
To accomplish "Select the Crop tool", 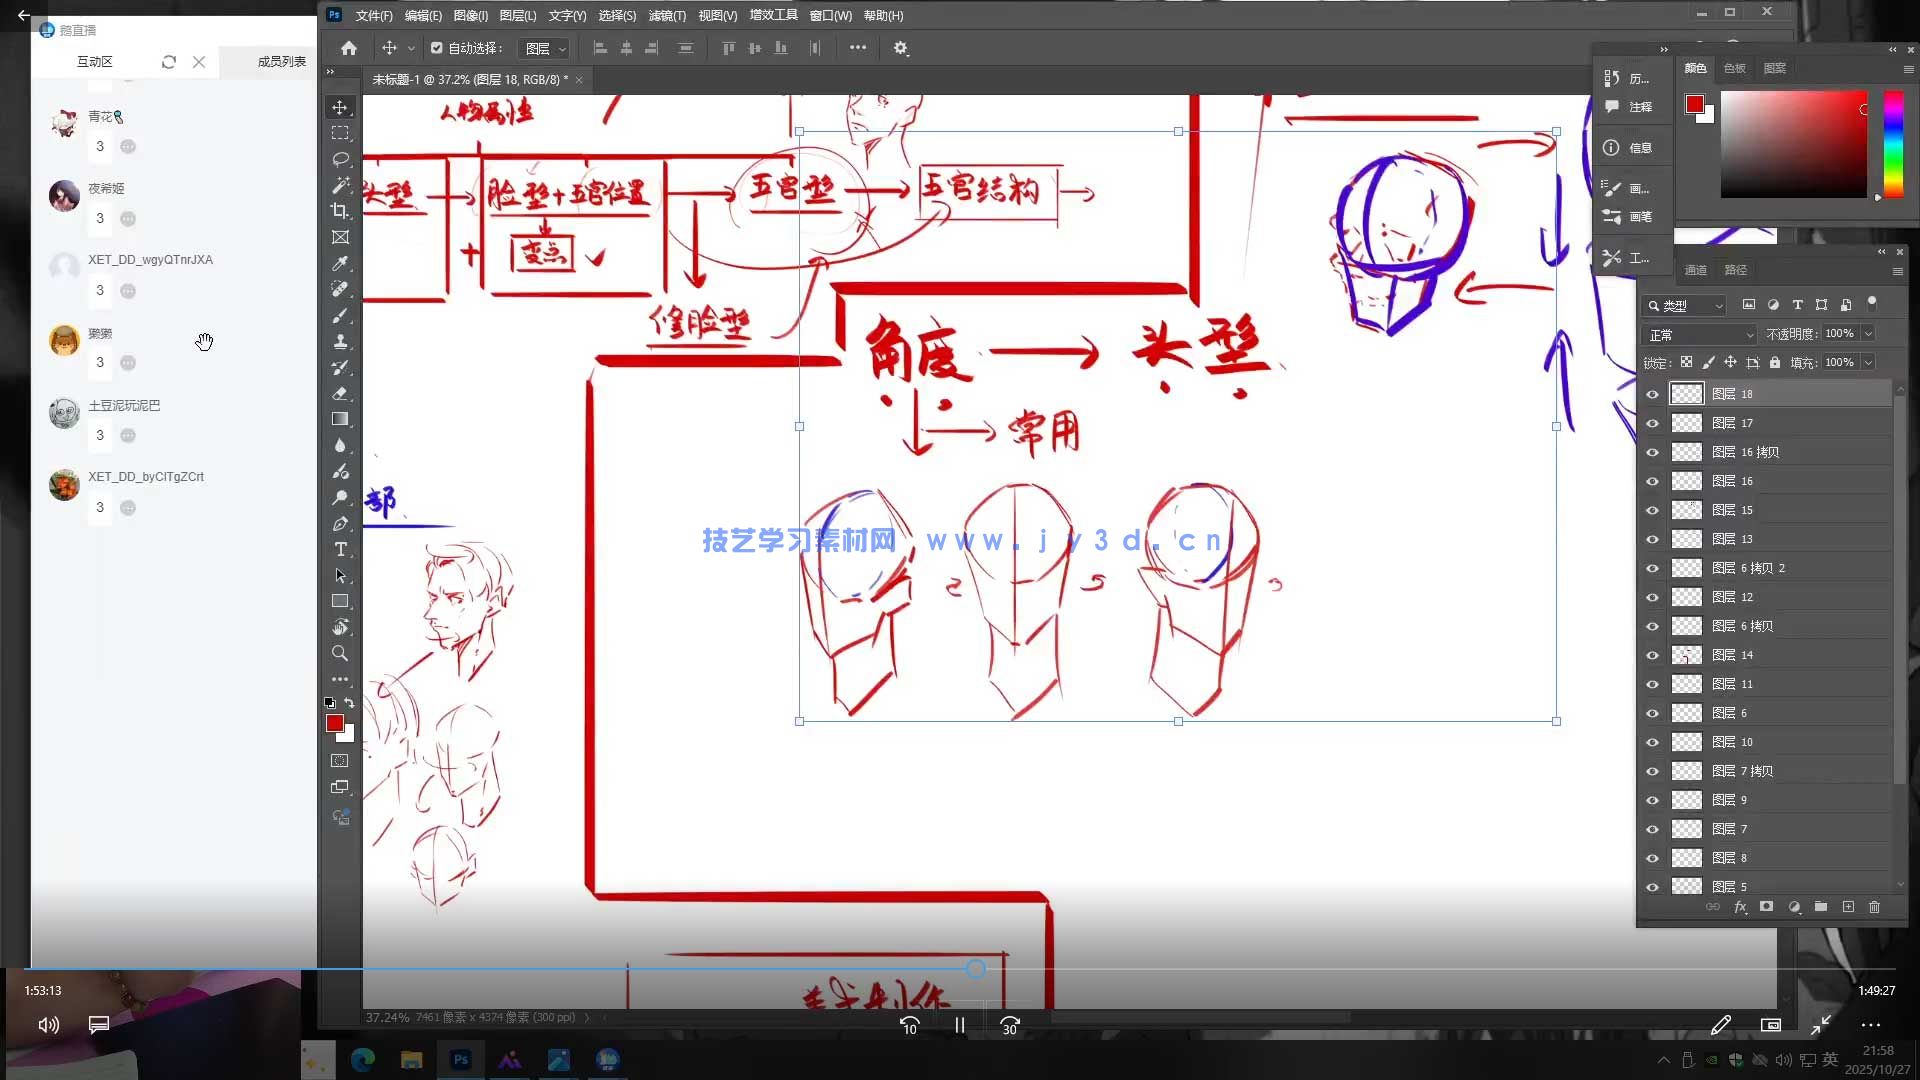I will coord(340,211).
